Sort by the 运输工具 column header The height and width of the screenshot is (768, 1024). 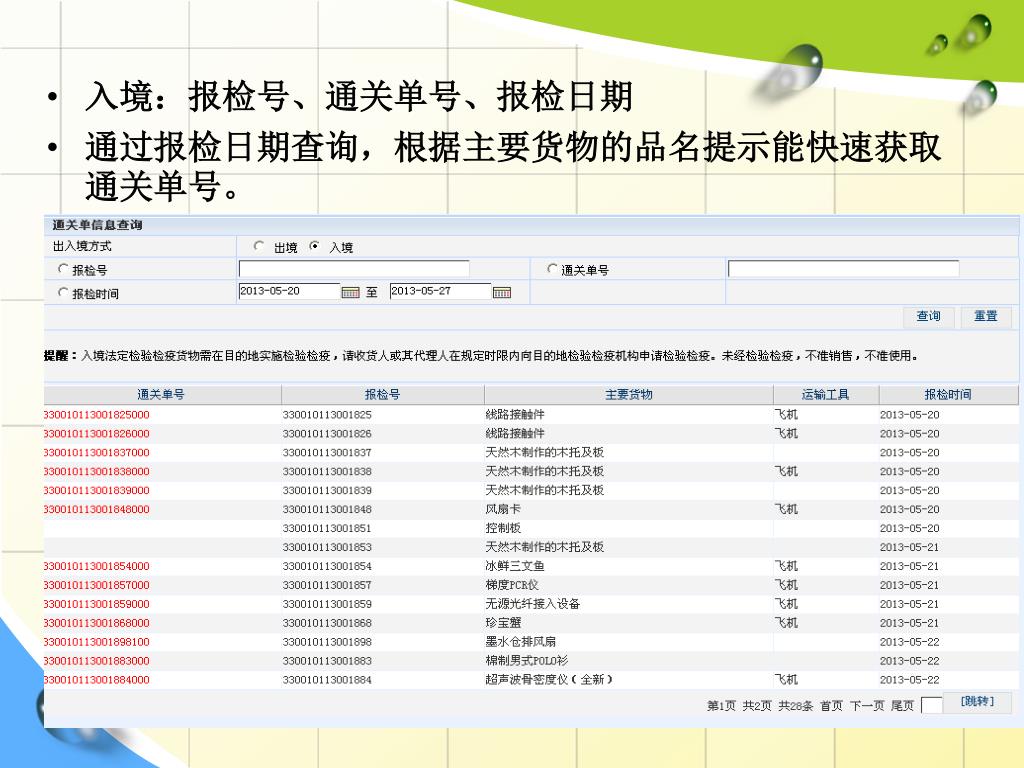point(826,394)
